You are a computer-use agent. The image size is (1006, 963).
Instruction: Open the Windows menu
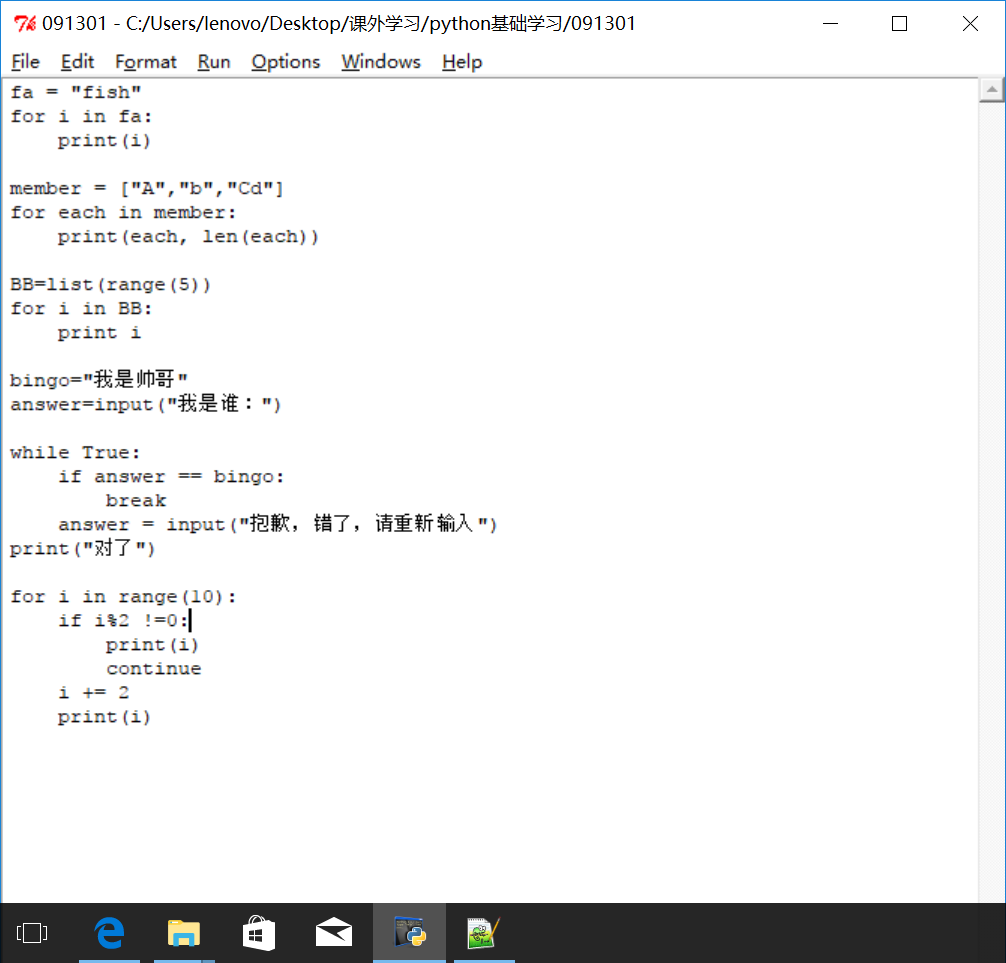point(381,62)
